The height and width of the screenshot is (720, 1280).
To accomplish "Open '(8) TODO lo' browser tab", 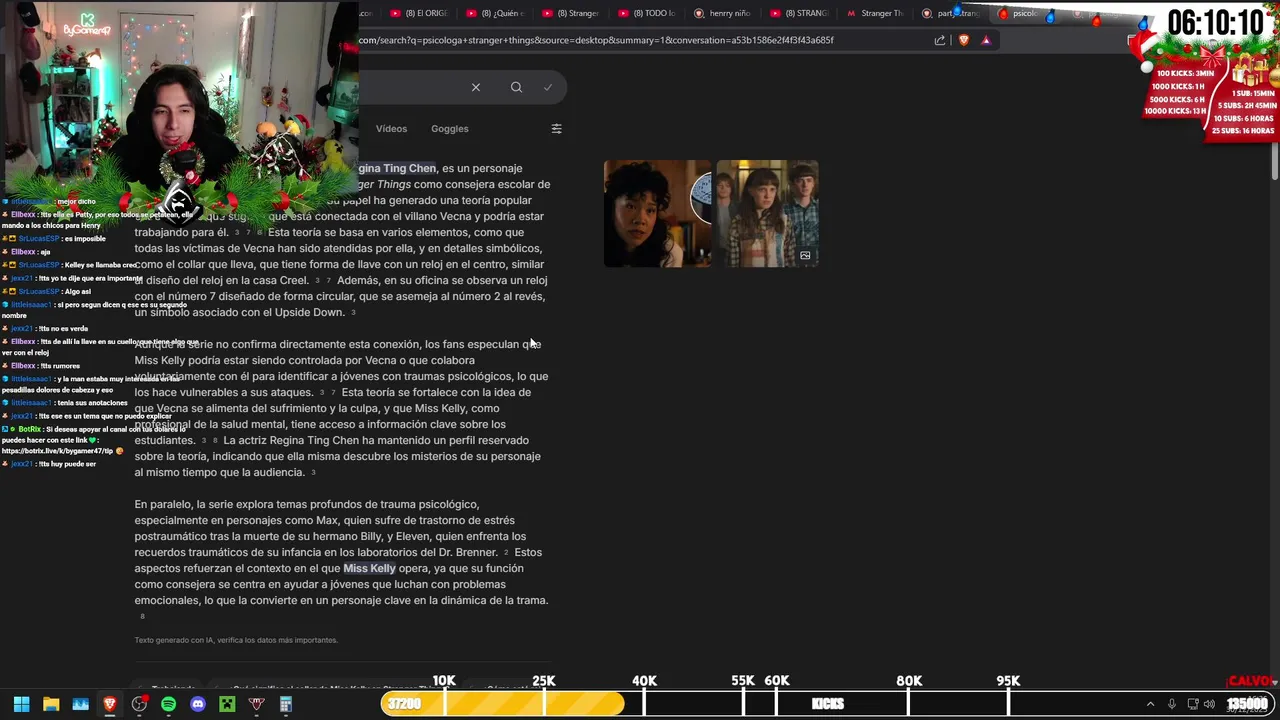I will [x=648, y=13].
